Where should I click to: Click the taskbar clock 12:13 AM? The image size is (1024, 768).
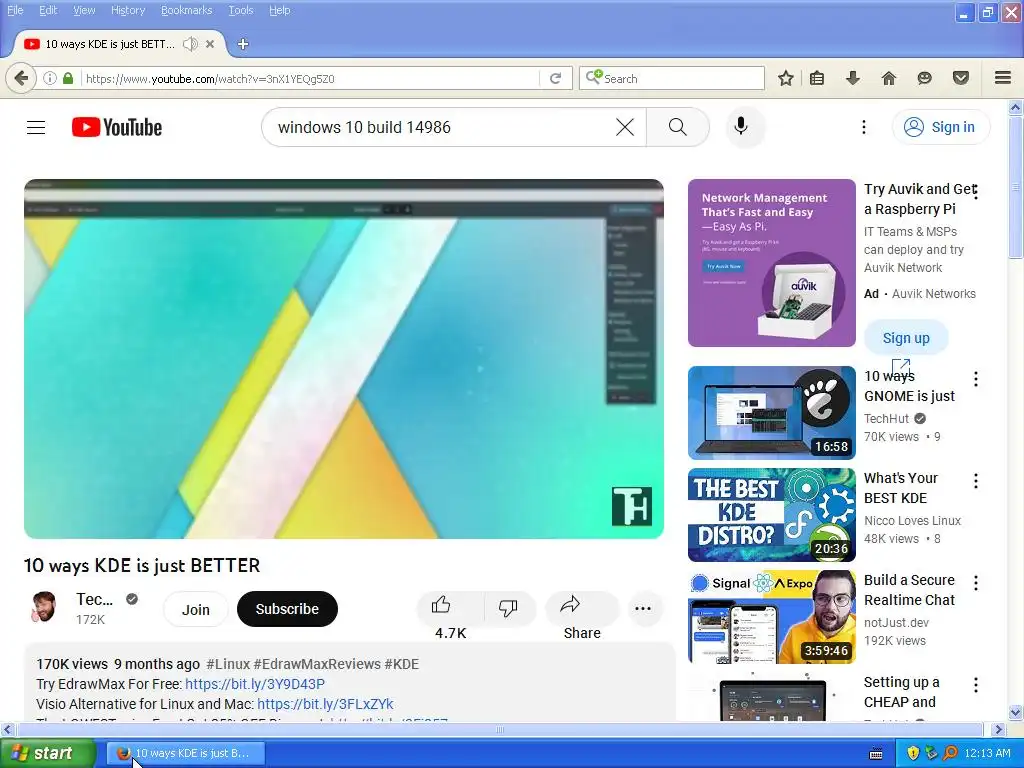(x=987, y=753)
